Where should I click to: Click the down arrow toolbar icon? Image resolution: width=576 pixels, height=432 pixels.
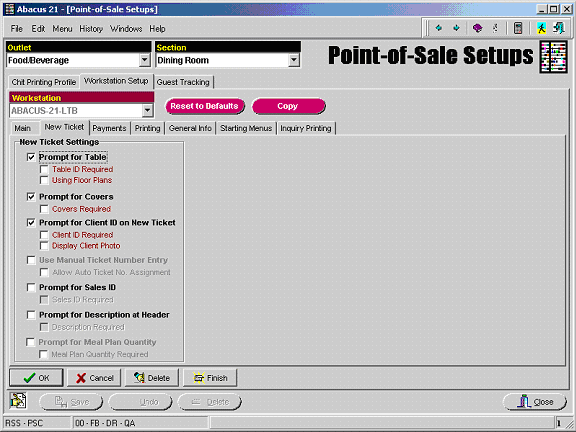point(457,28)
